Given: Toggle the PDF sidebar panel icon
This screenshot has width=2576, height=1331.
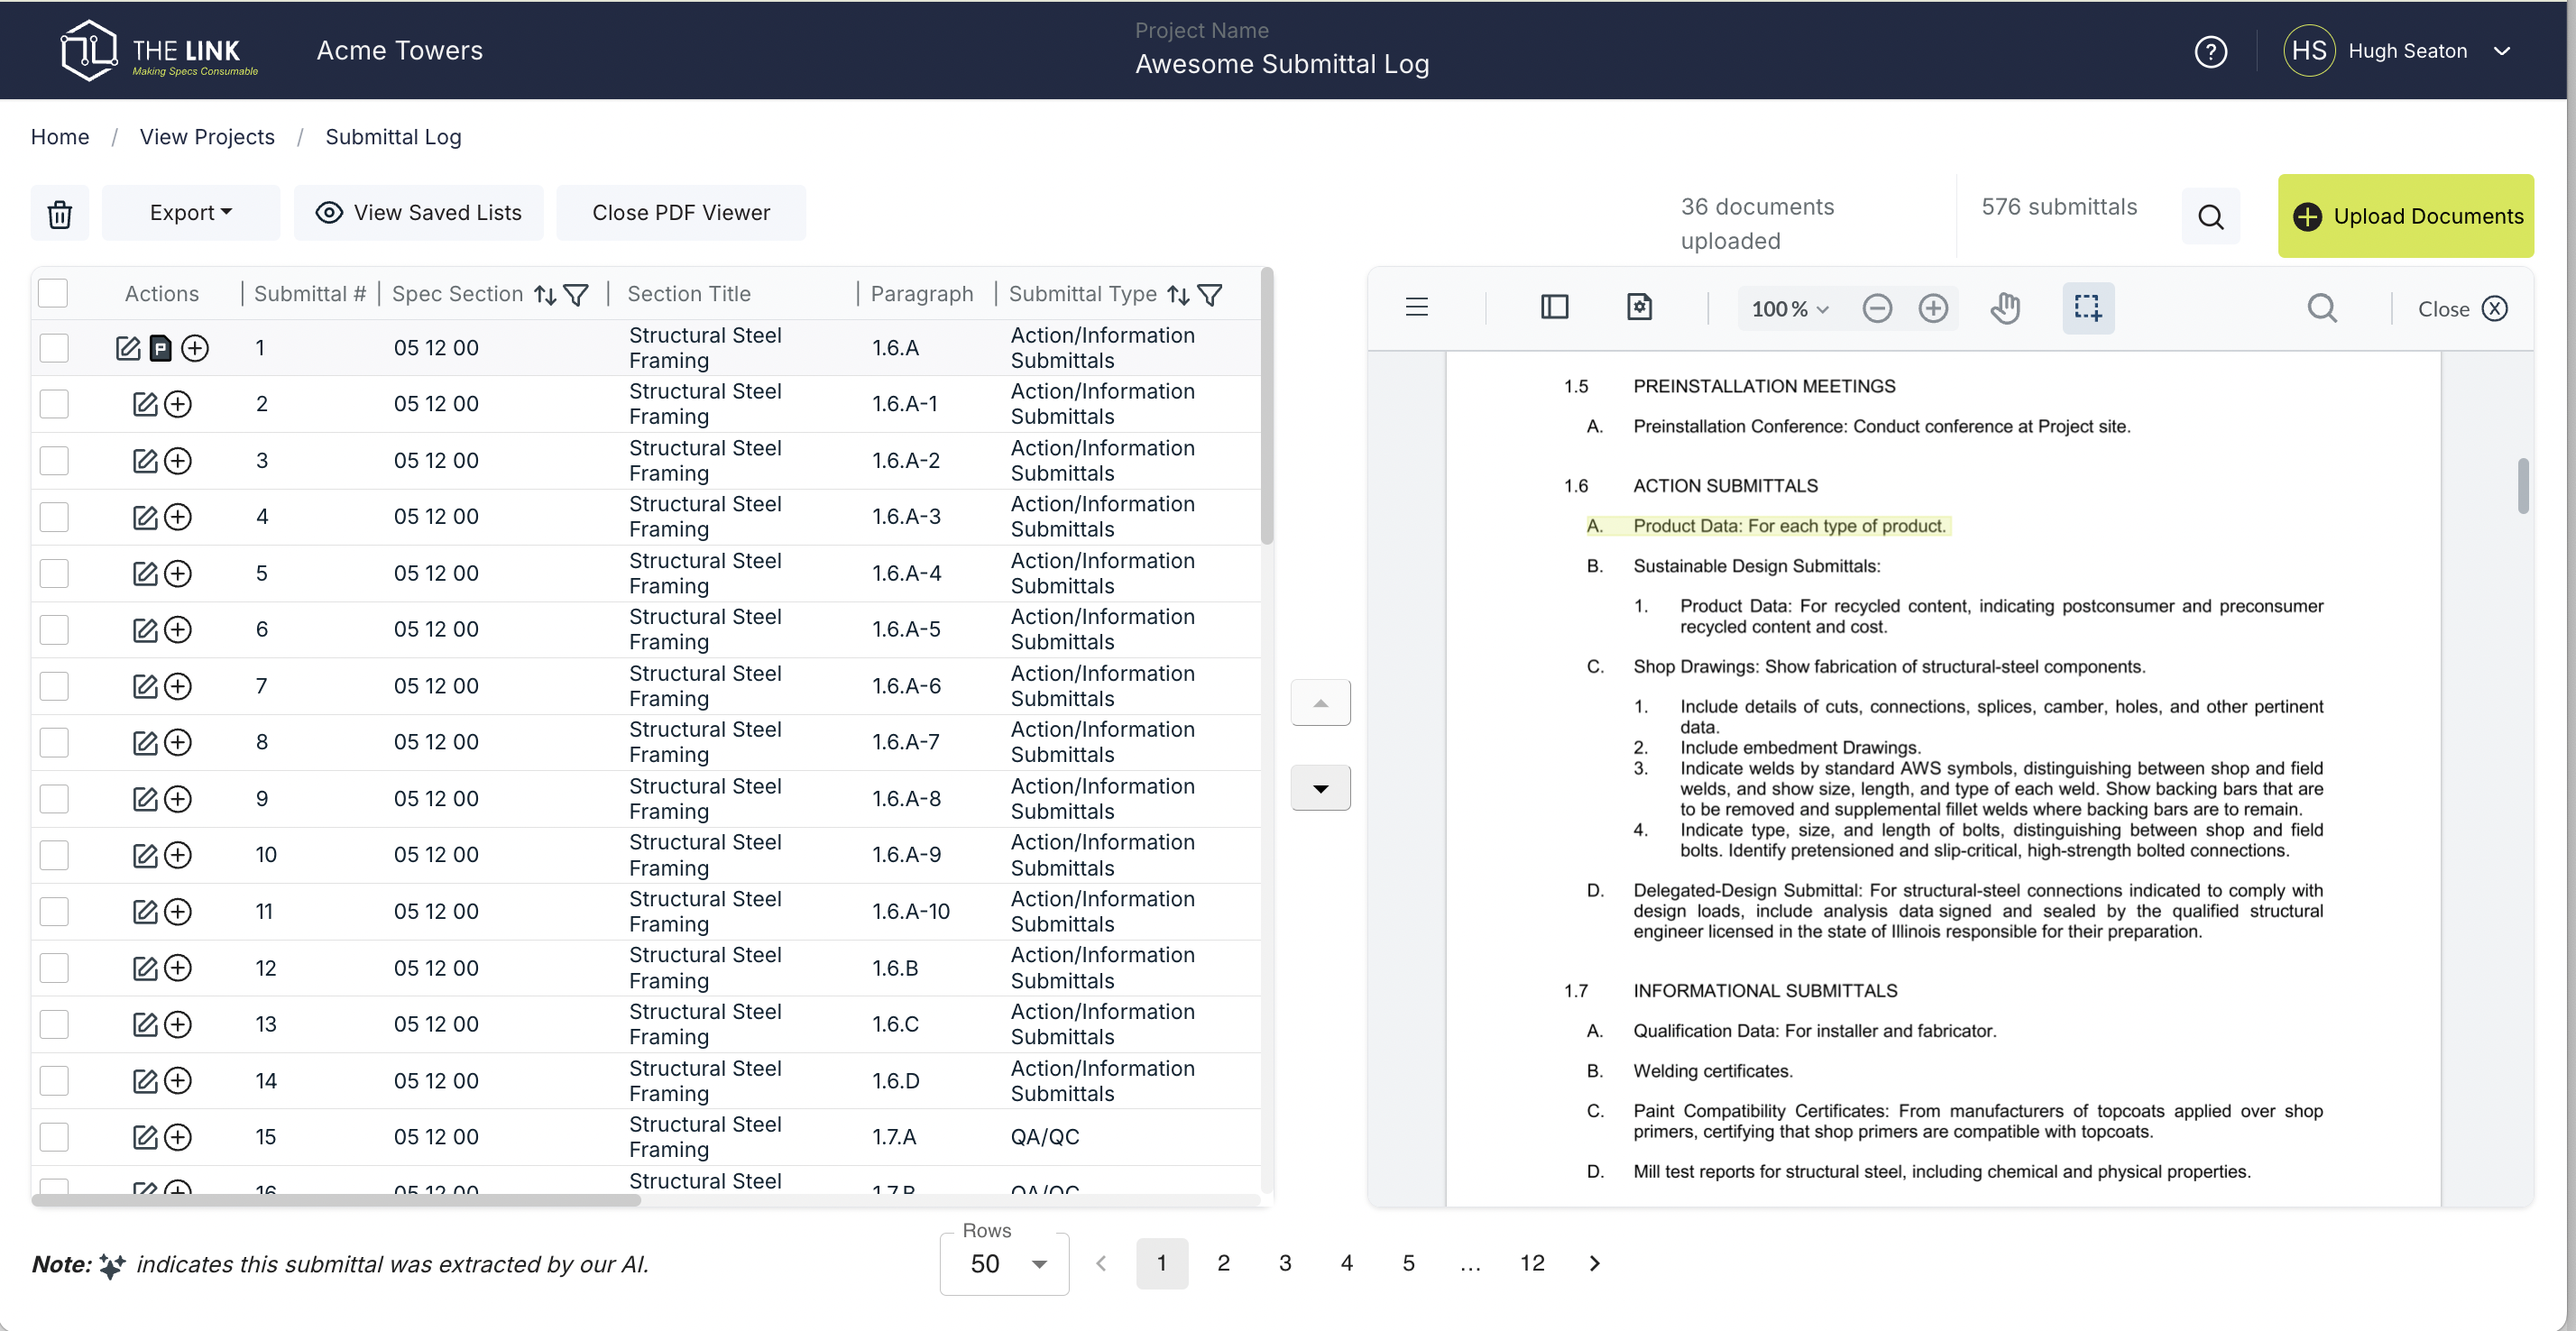Looking at the screenshot, I should [1554, 307].
